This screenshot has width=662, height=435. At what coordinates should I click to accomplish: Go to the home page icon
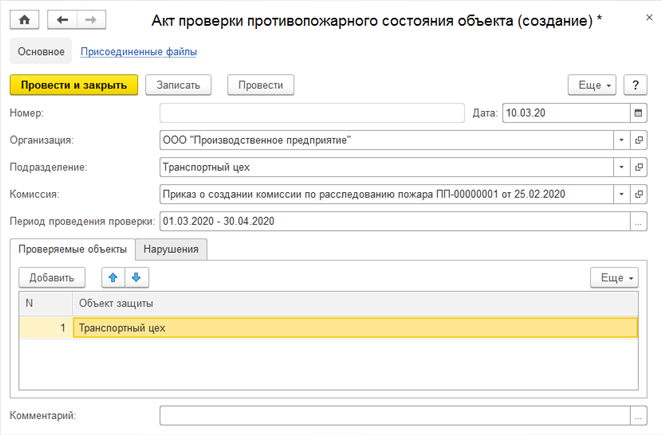pyautogui.click(x=24, y=20)
